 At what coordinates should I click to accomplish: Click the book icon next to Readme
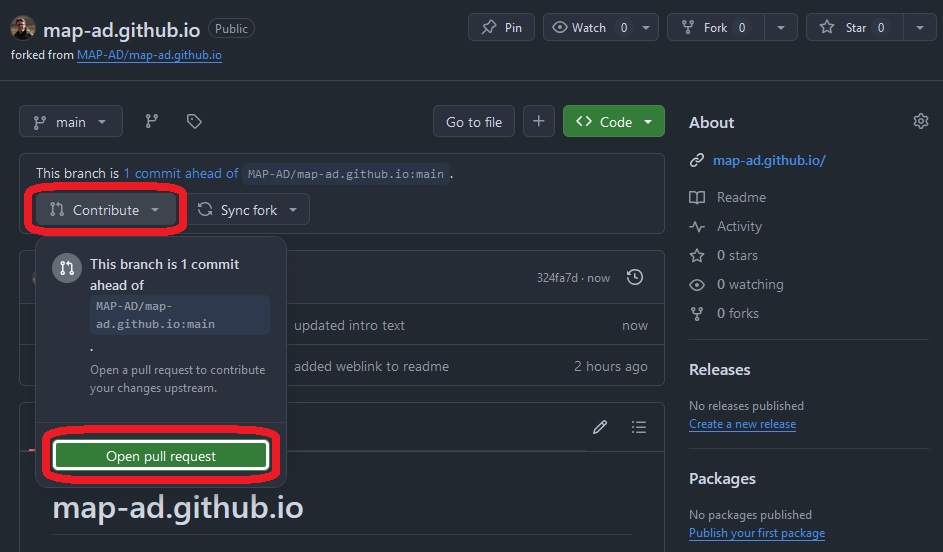click(x=696, y=197)
